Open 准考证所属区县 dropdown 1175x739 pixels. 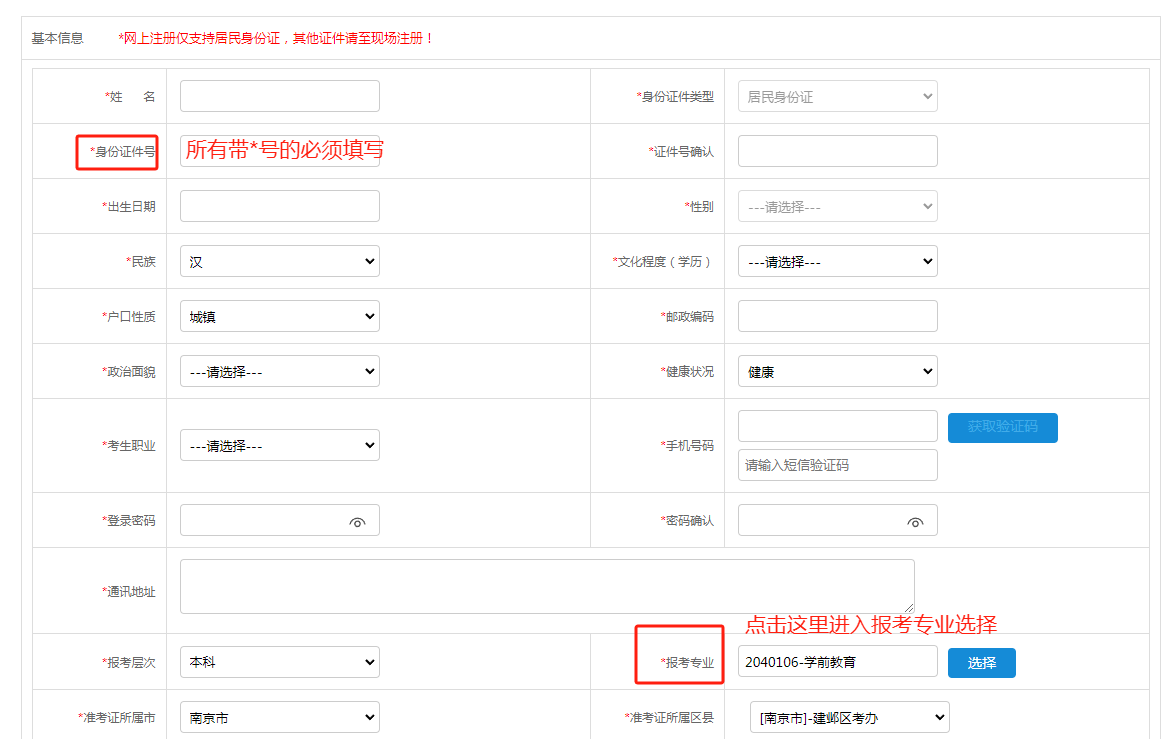point(849,717)
